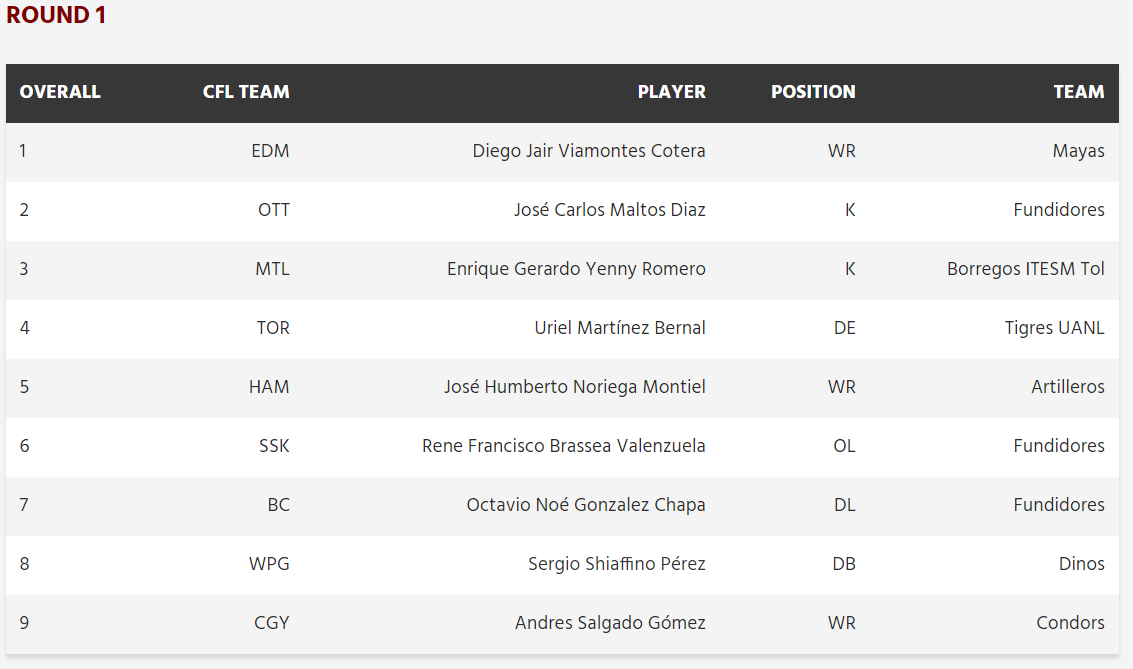Image resolution: width=1133 pixels, height=669 pixels.
Task: Select Andres Salgado Gómez
Action: point(611,623)
